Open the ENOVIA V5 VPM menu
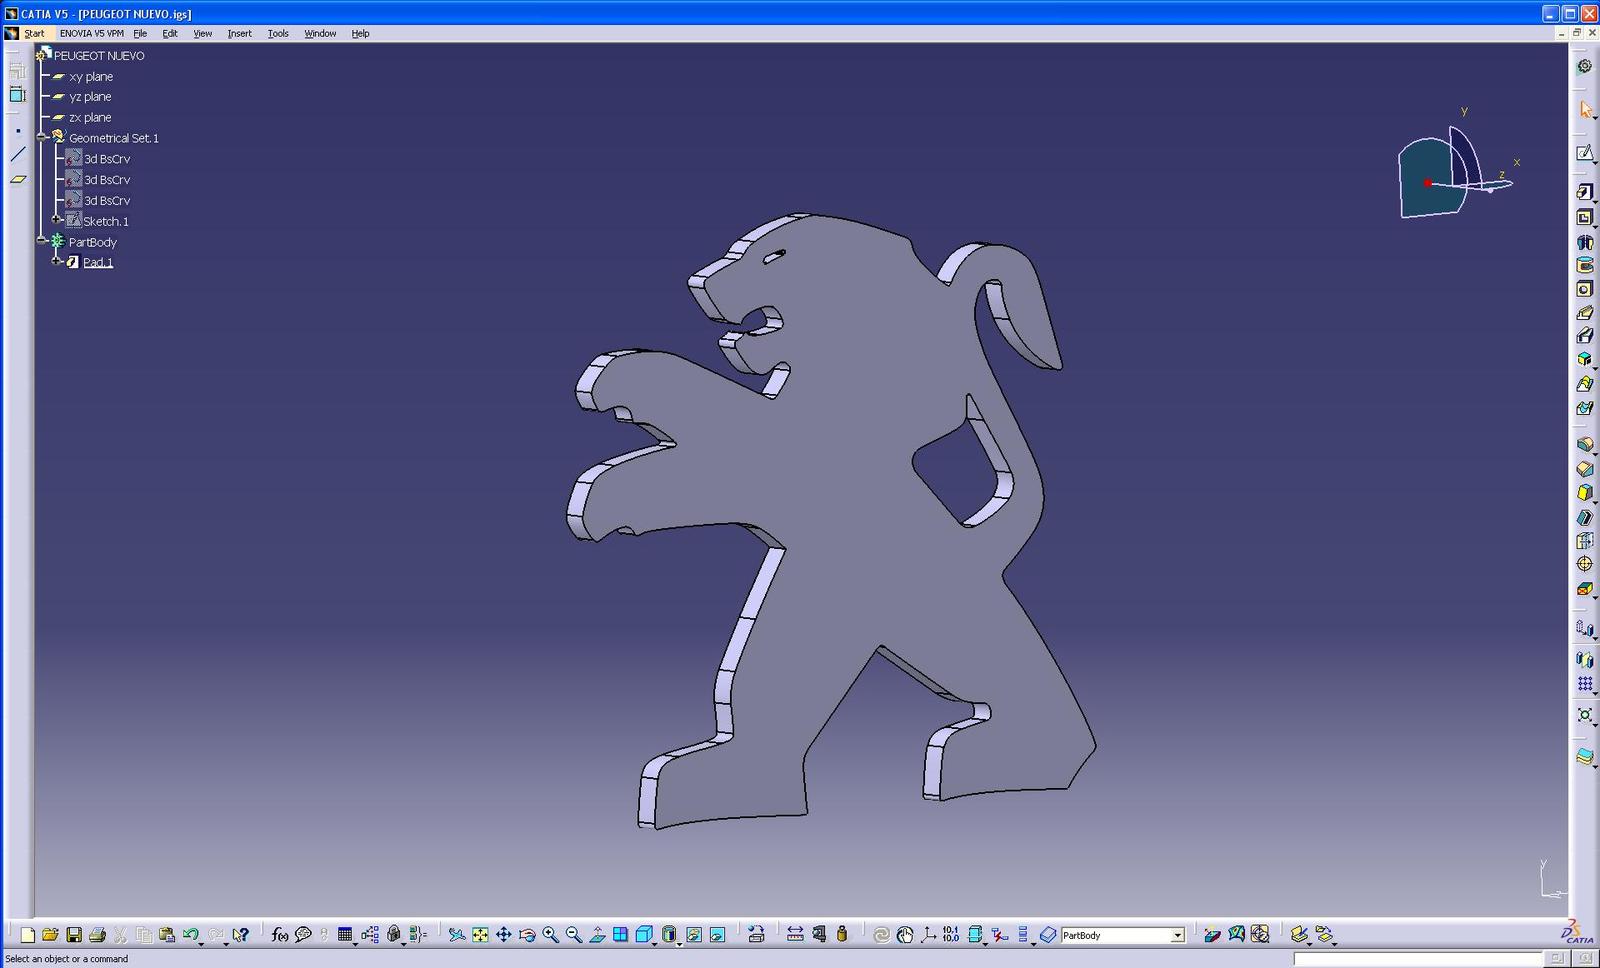Viewport: 1600px width, 968px height. [92, 33]
